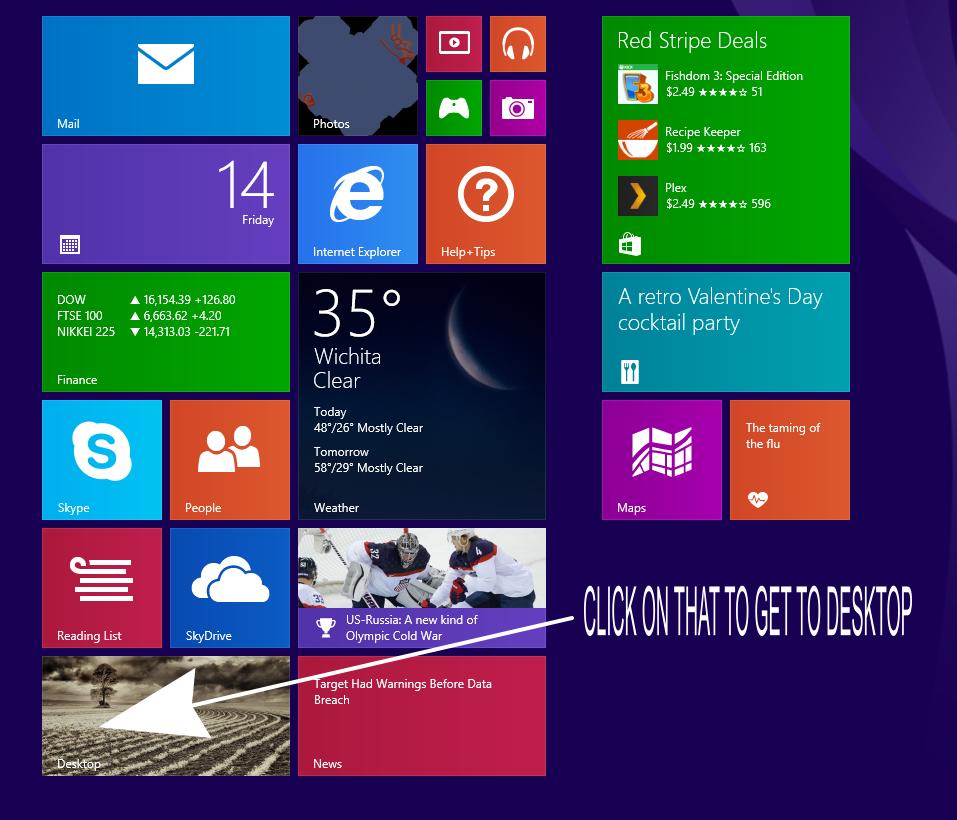Viewport: 957px width, 820px height.
Task: Open the Help+Tips tile
Action: coord(486,204)
